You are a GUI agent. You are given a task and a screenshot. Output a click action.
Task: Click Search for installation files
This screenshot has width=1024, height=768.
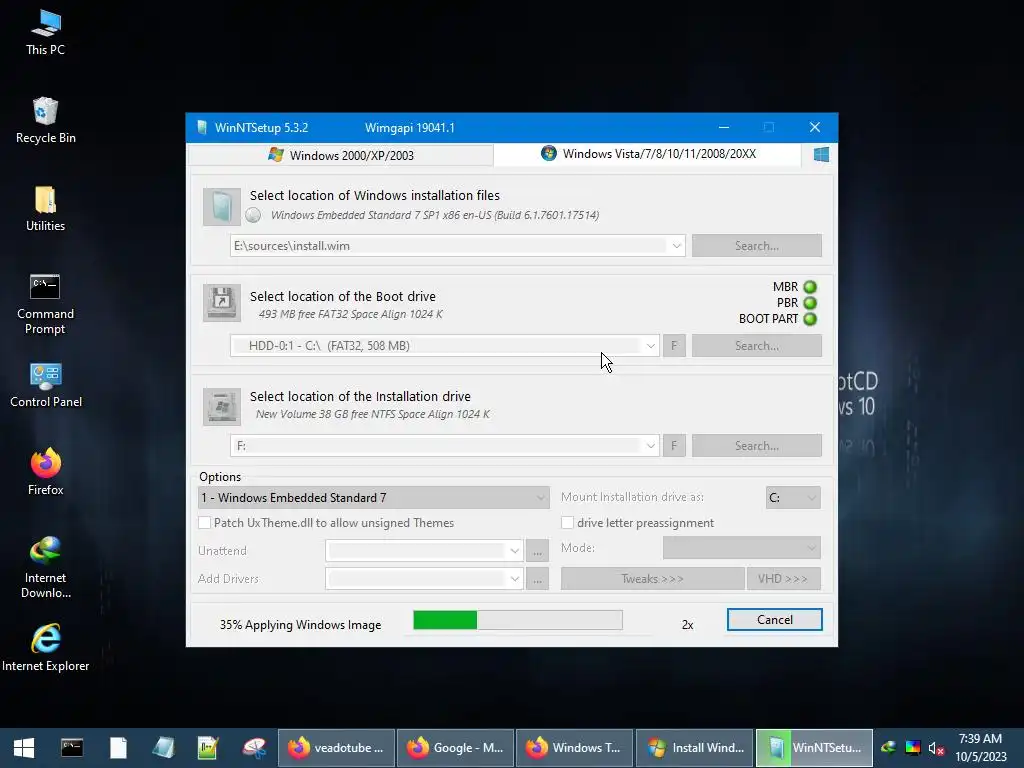[x=757, y=246]
